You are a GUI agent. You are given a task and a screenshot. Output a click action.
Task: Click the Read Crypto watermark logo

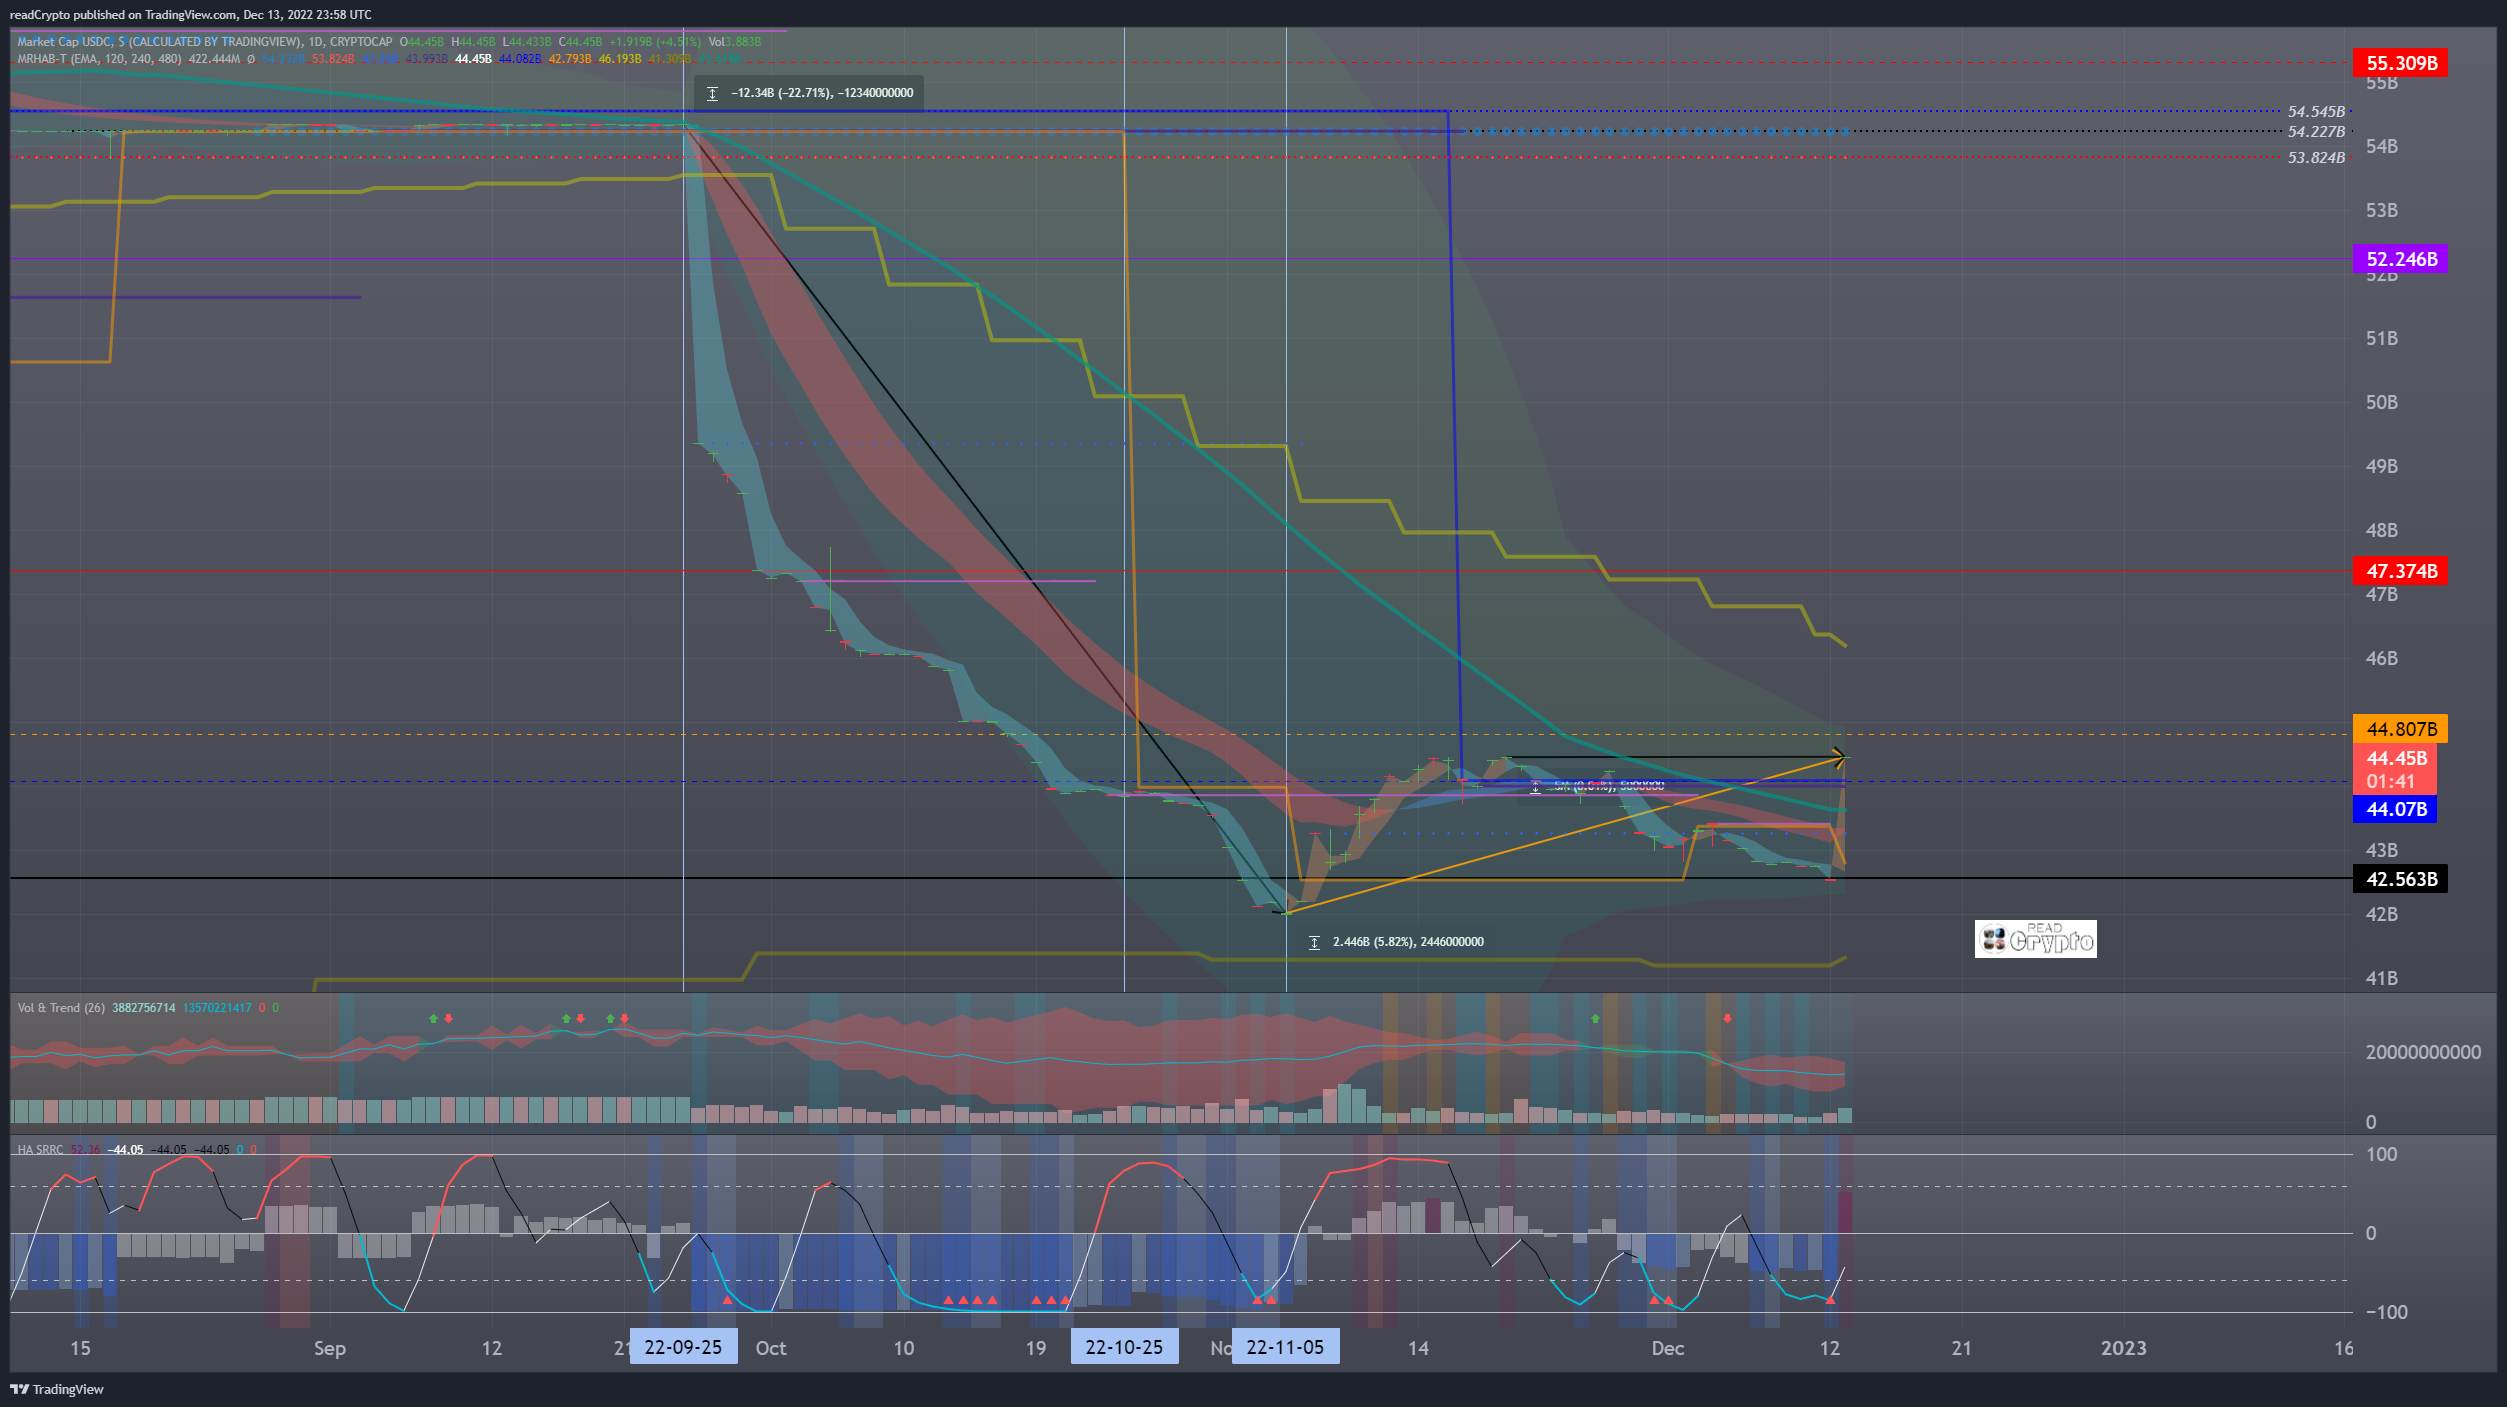click(2035, 939)
